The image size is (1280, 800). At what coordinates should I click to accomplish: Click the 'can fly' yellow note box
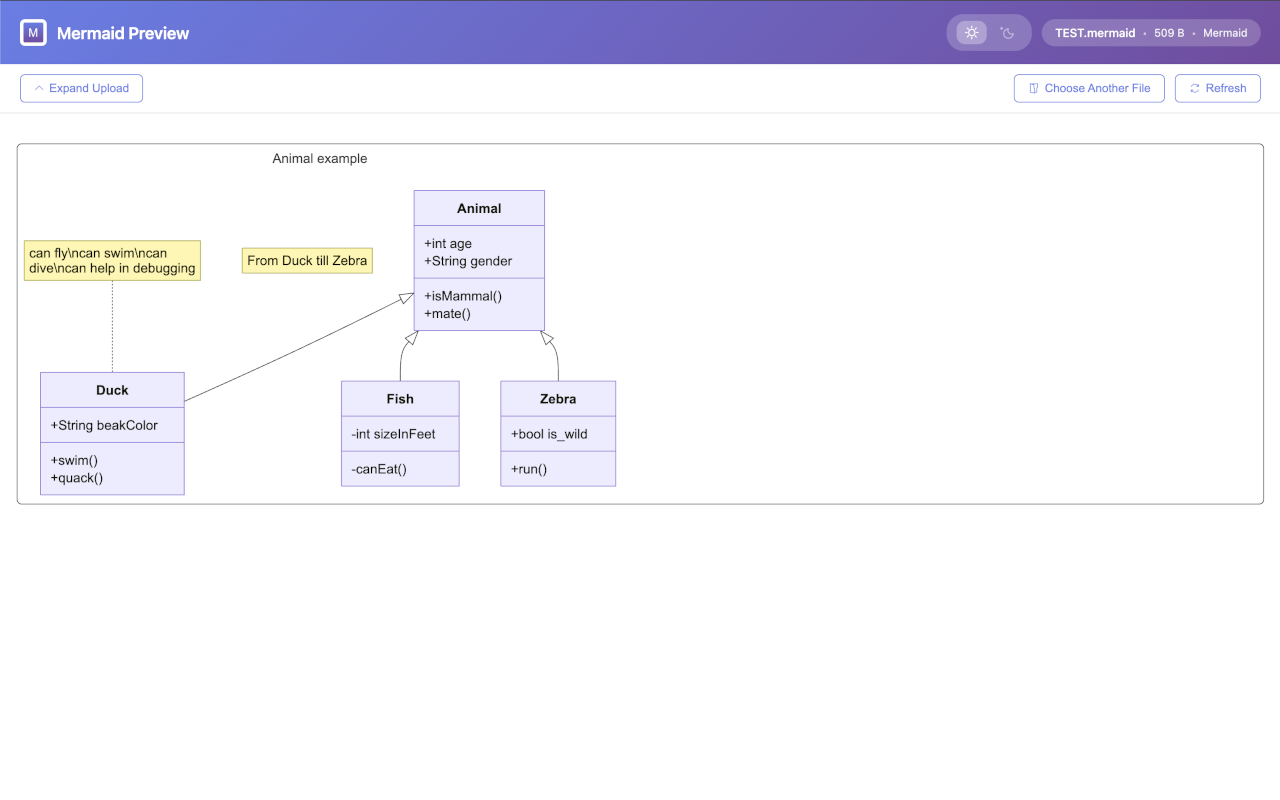pos(112,261)
